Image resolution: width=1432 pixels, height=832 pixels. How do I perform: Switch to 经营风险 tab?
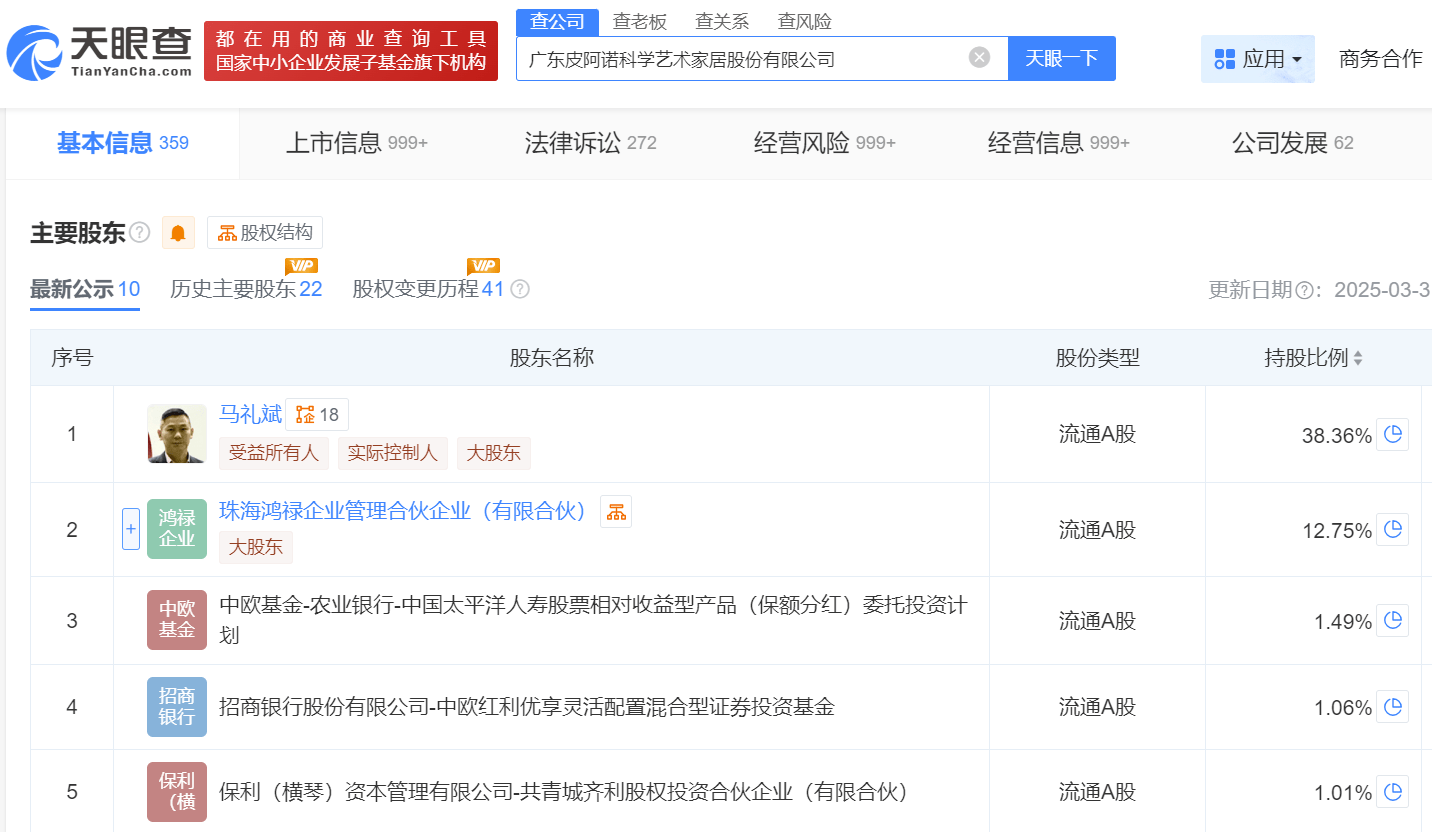click(824, 143)
